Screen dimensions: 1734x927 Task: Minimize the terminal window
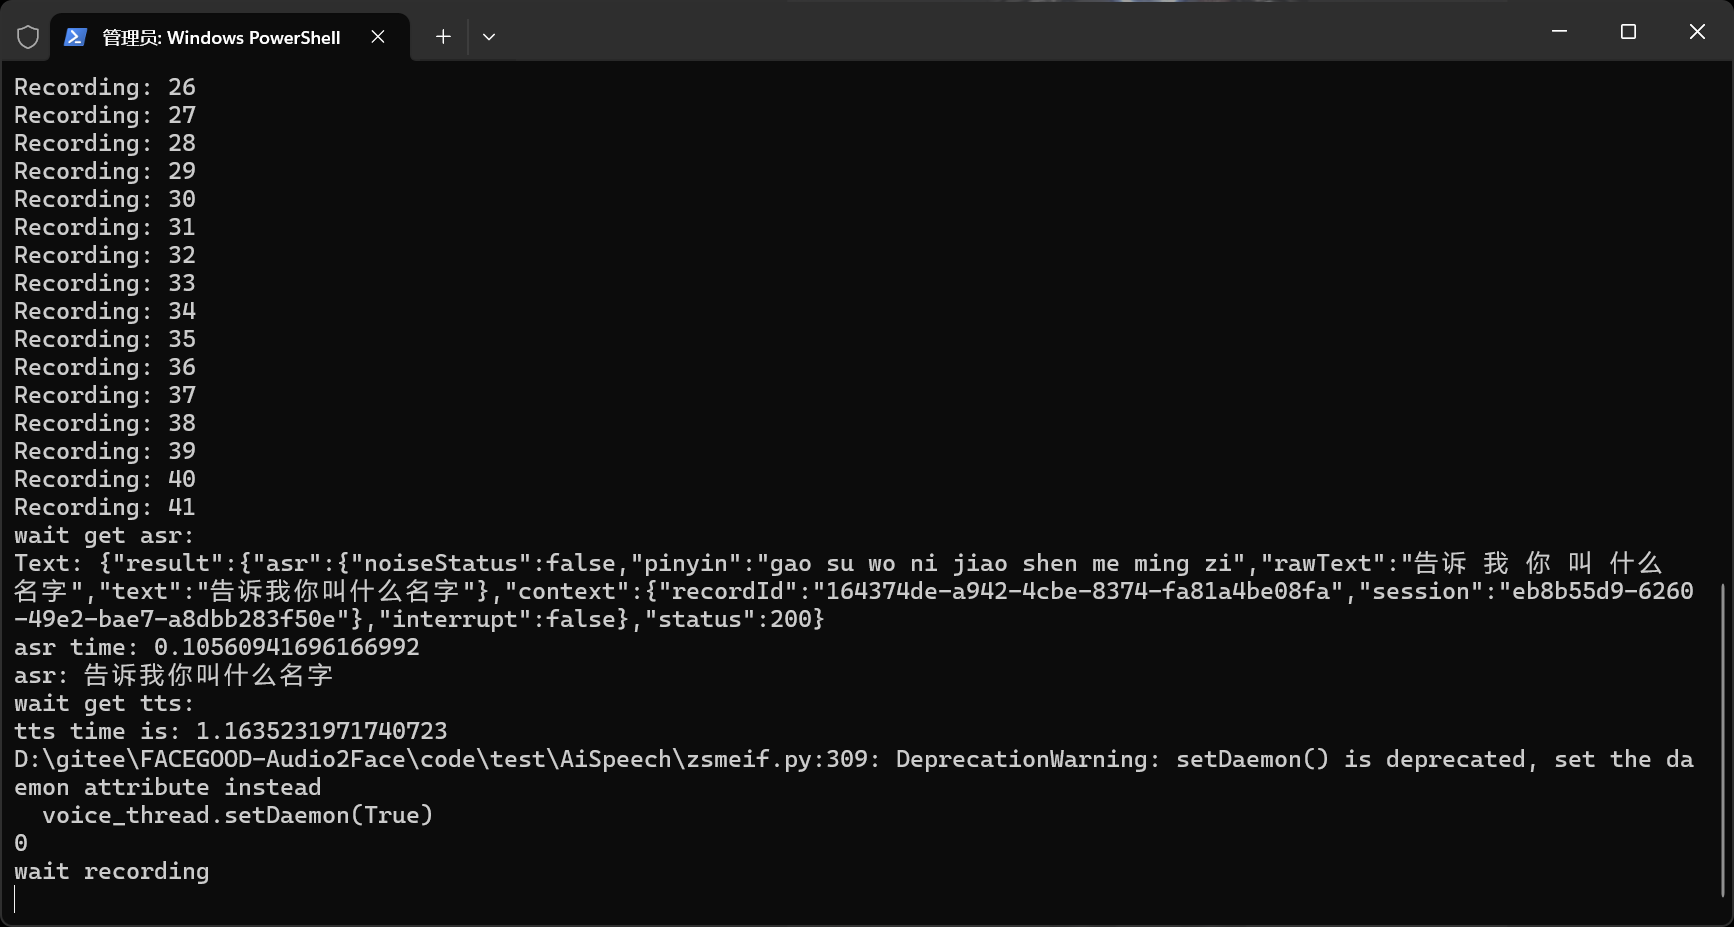pos(1559,32)
